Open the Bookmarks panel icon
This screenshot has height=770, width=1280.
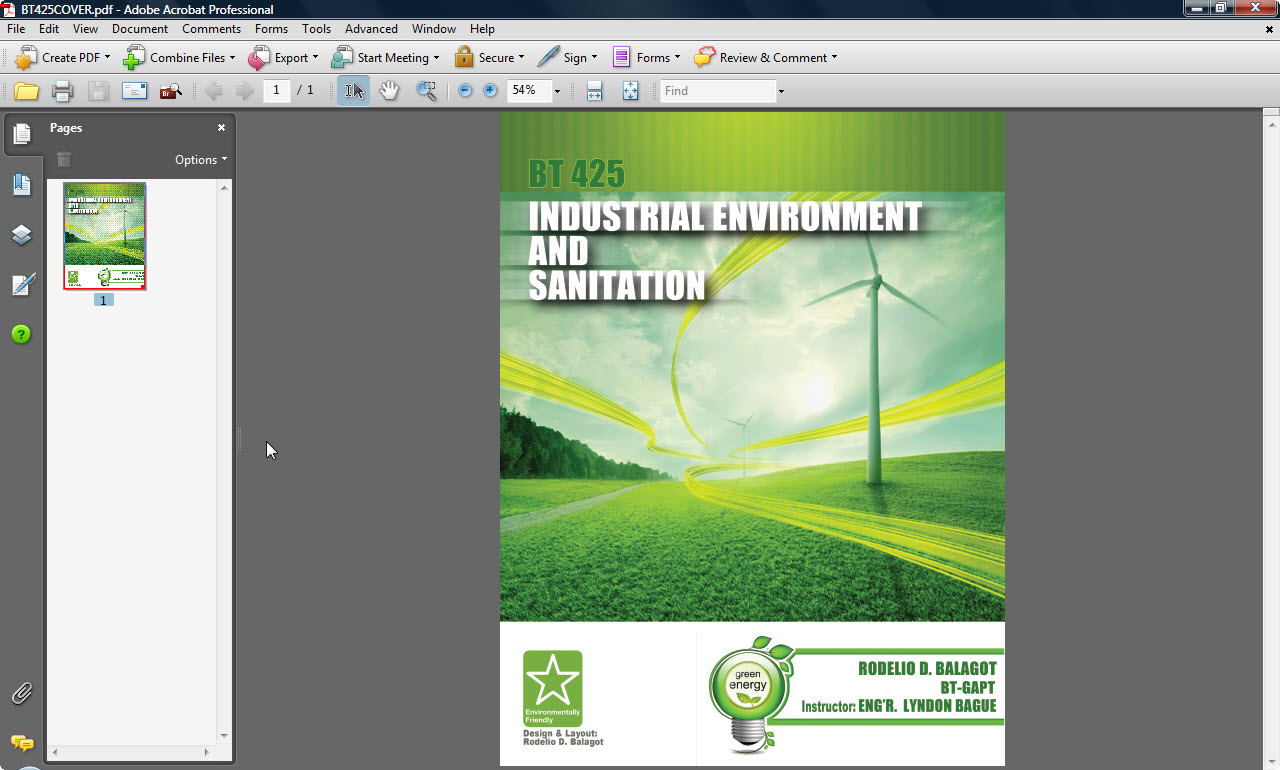point(22,185)
